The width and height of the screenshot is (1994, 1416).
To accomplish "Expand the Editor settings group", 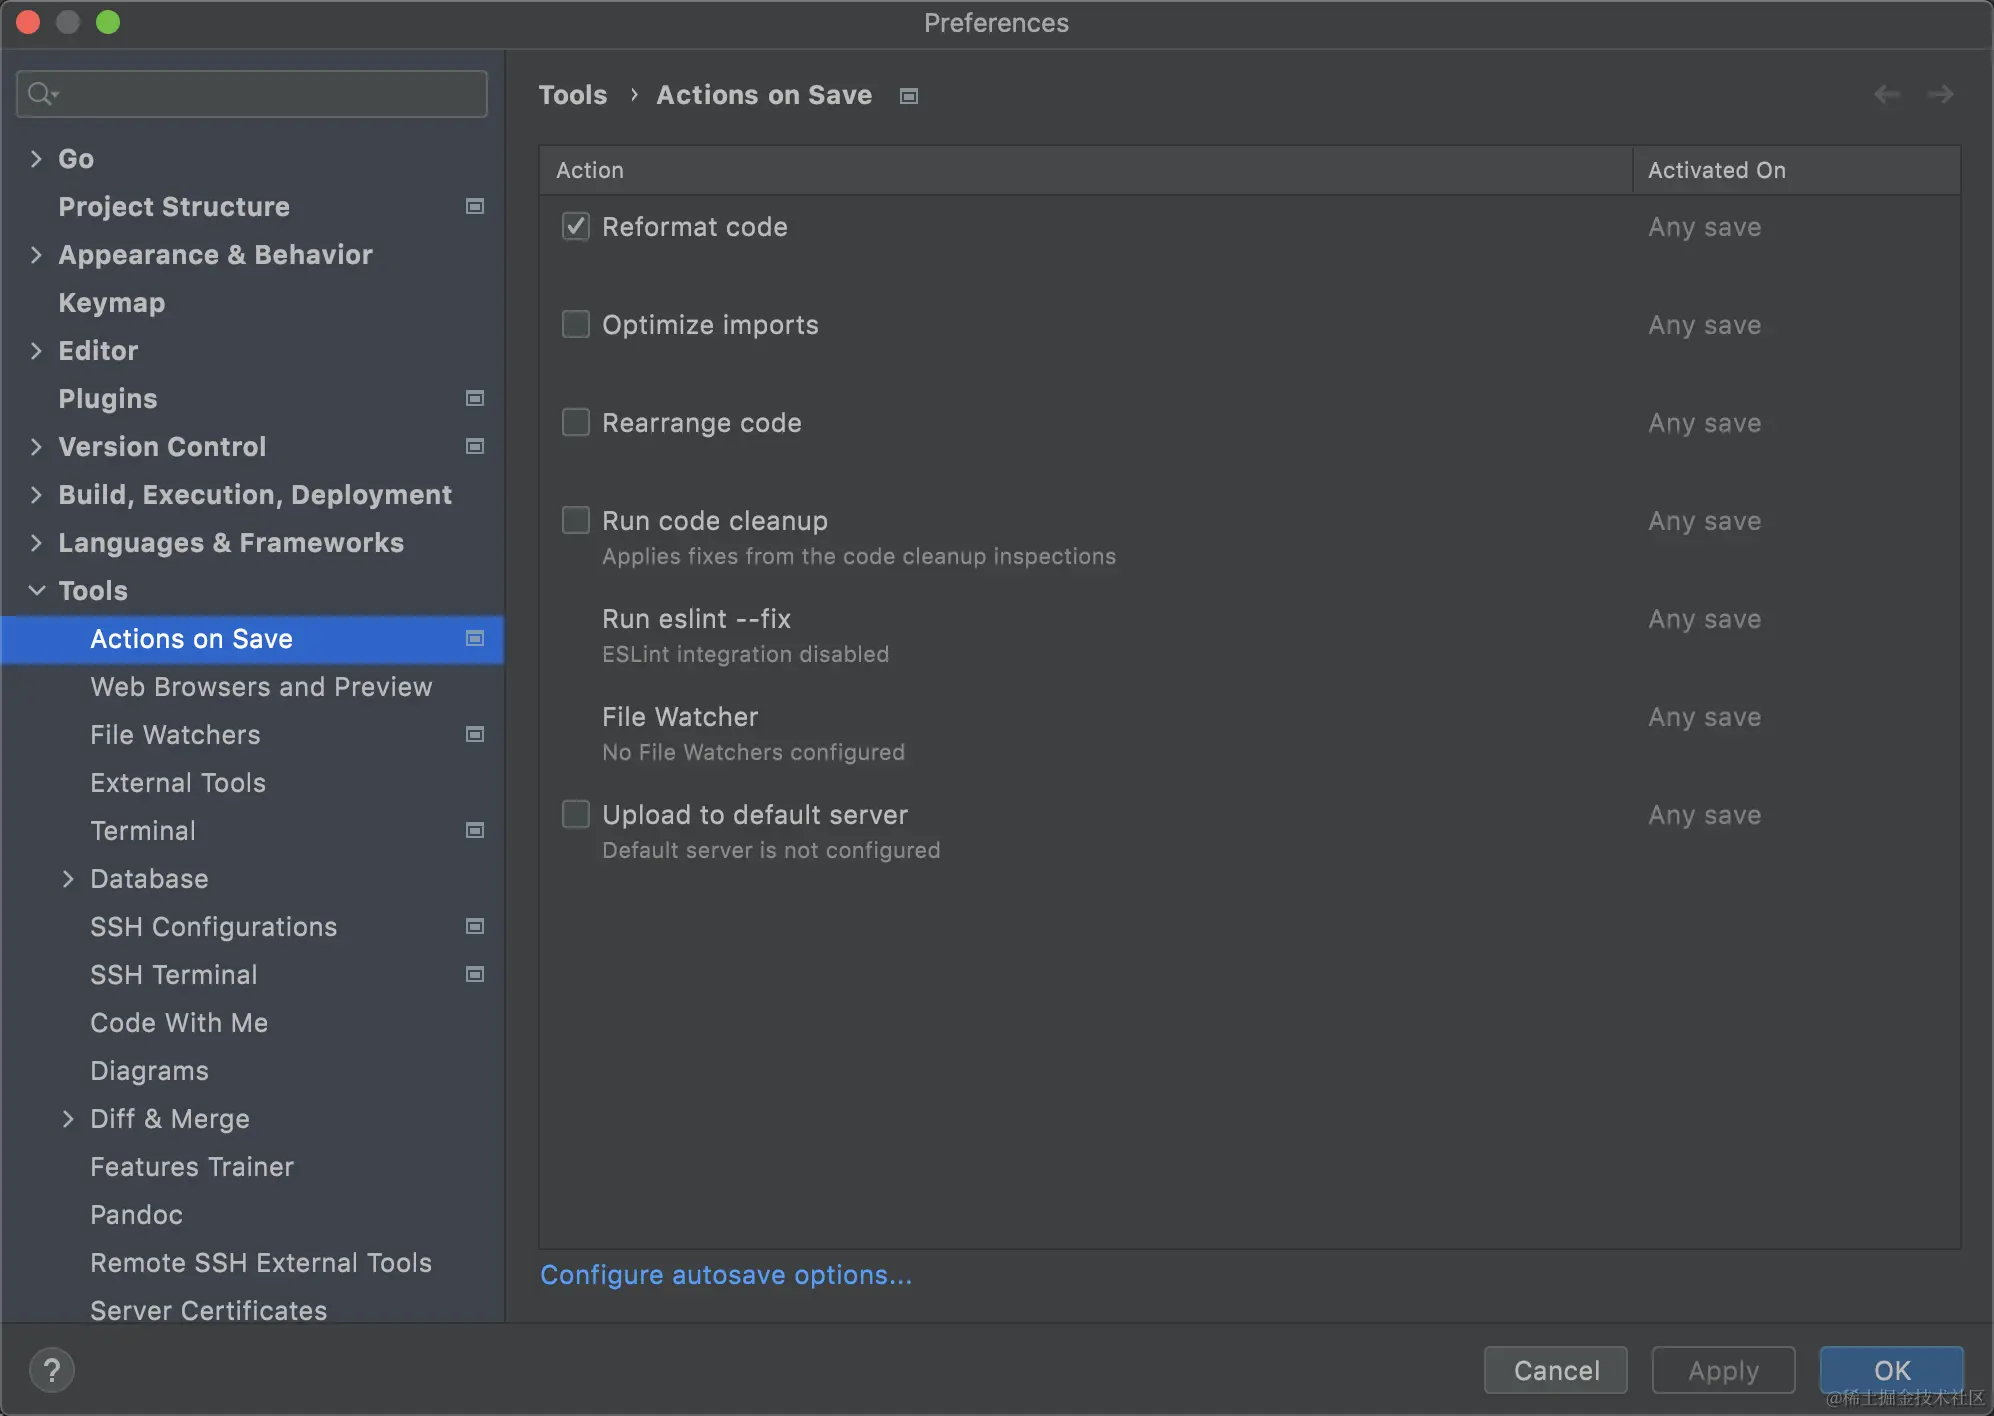I will [36, 350].
